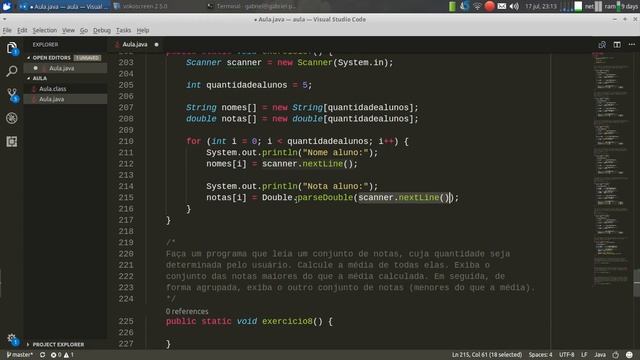
Task: Open the Selection menu
Action: point(44,30)
